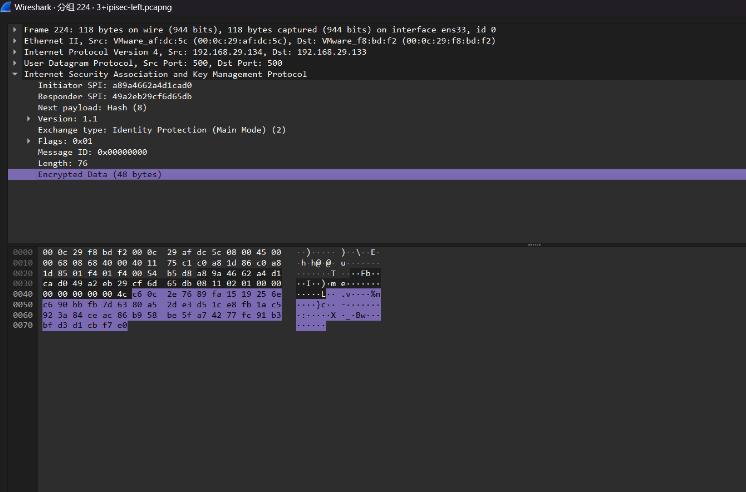This screenshot has width=746, height=492.
Task: Click hex offset 0070 label
Action: (x=23, y=325)
